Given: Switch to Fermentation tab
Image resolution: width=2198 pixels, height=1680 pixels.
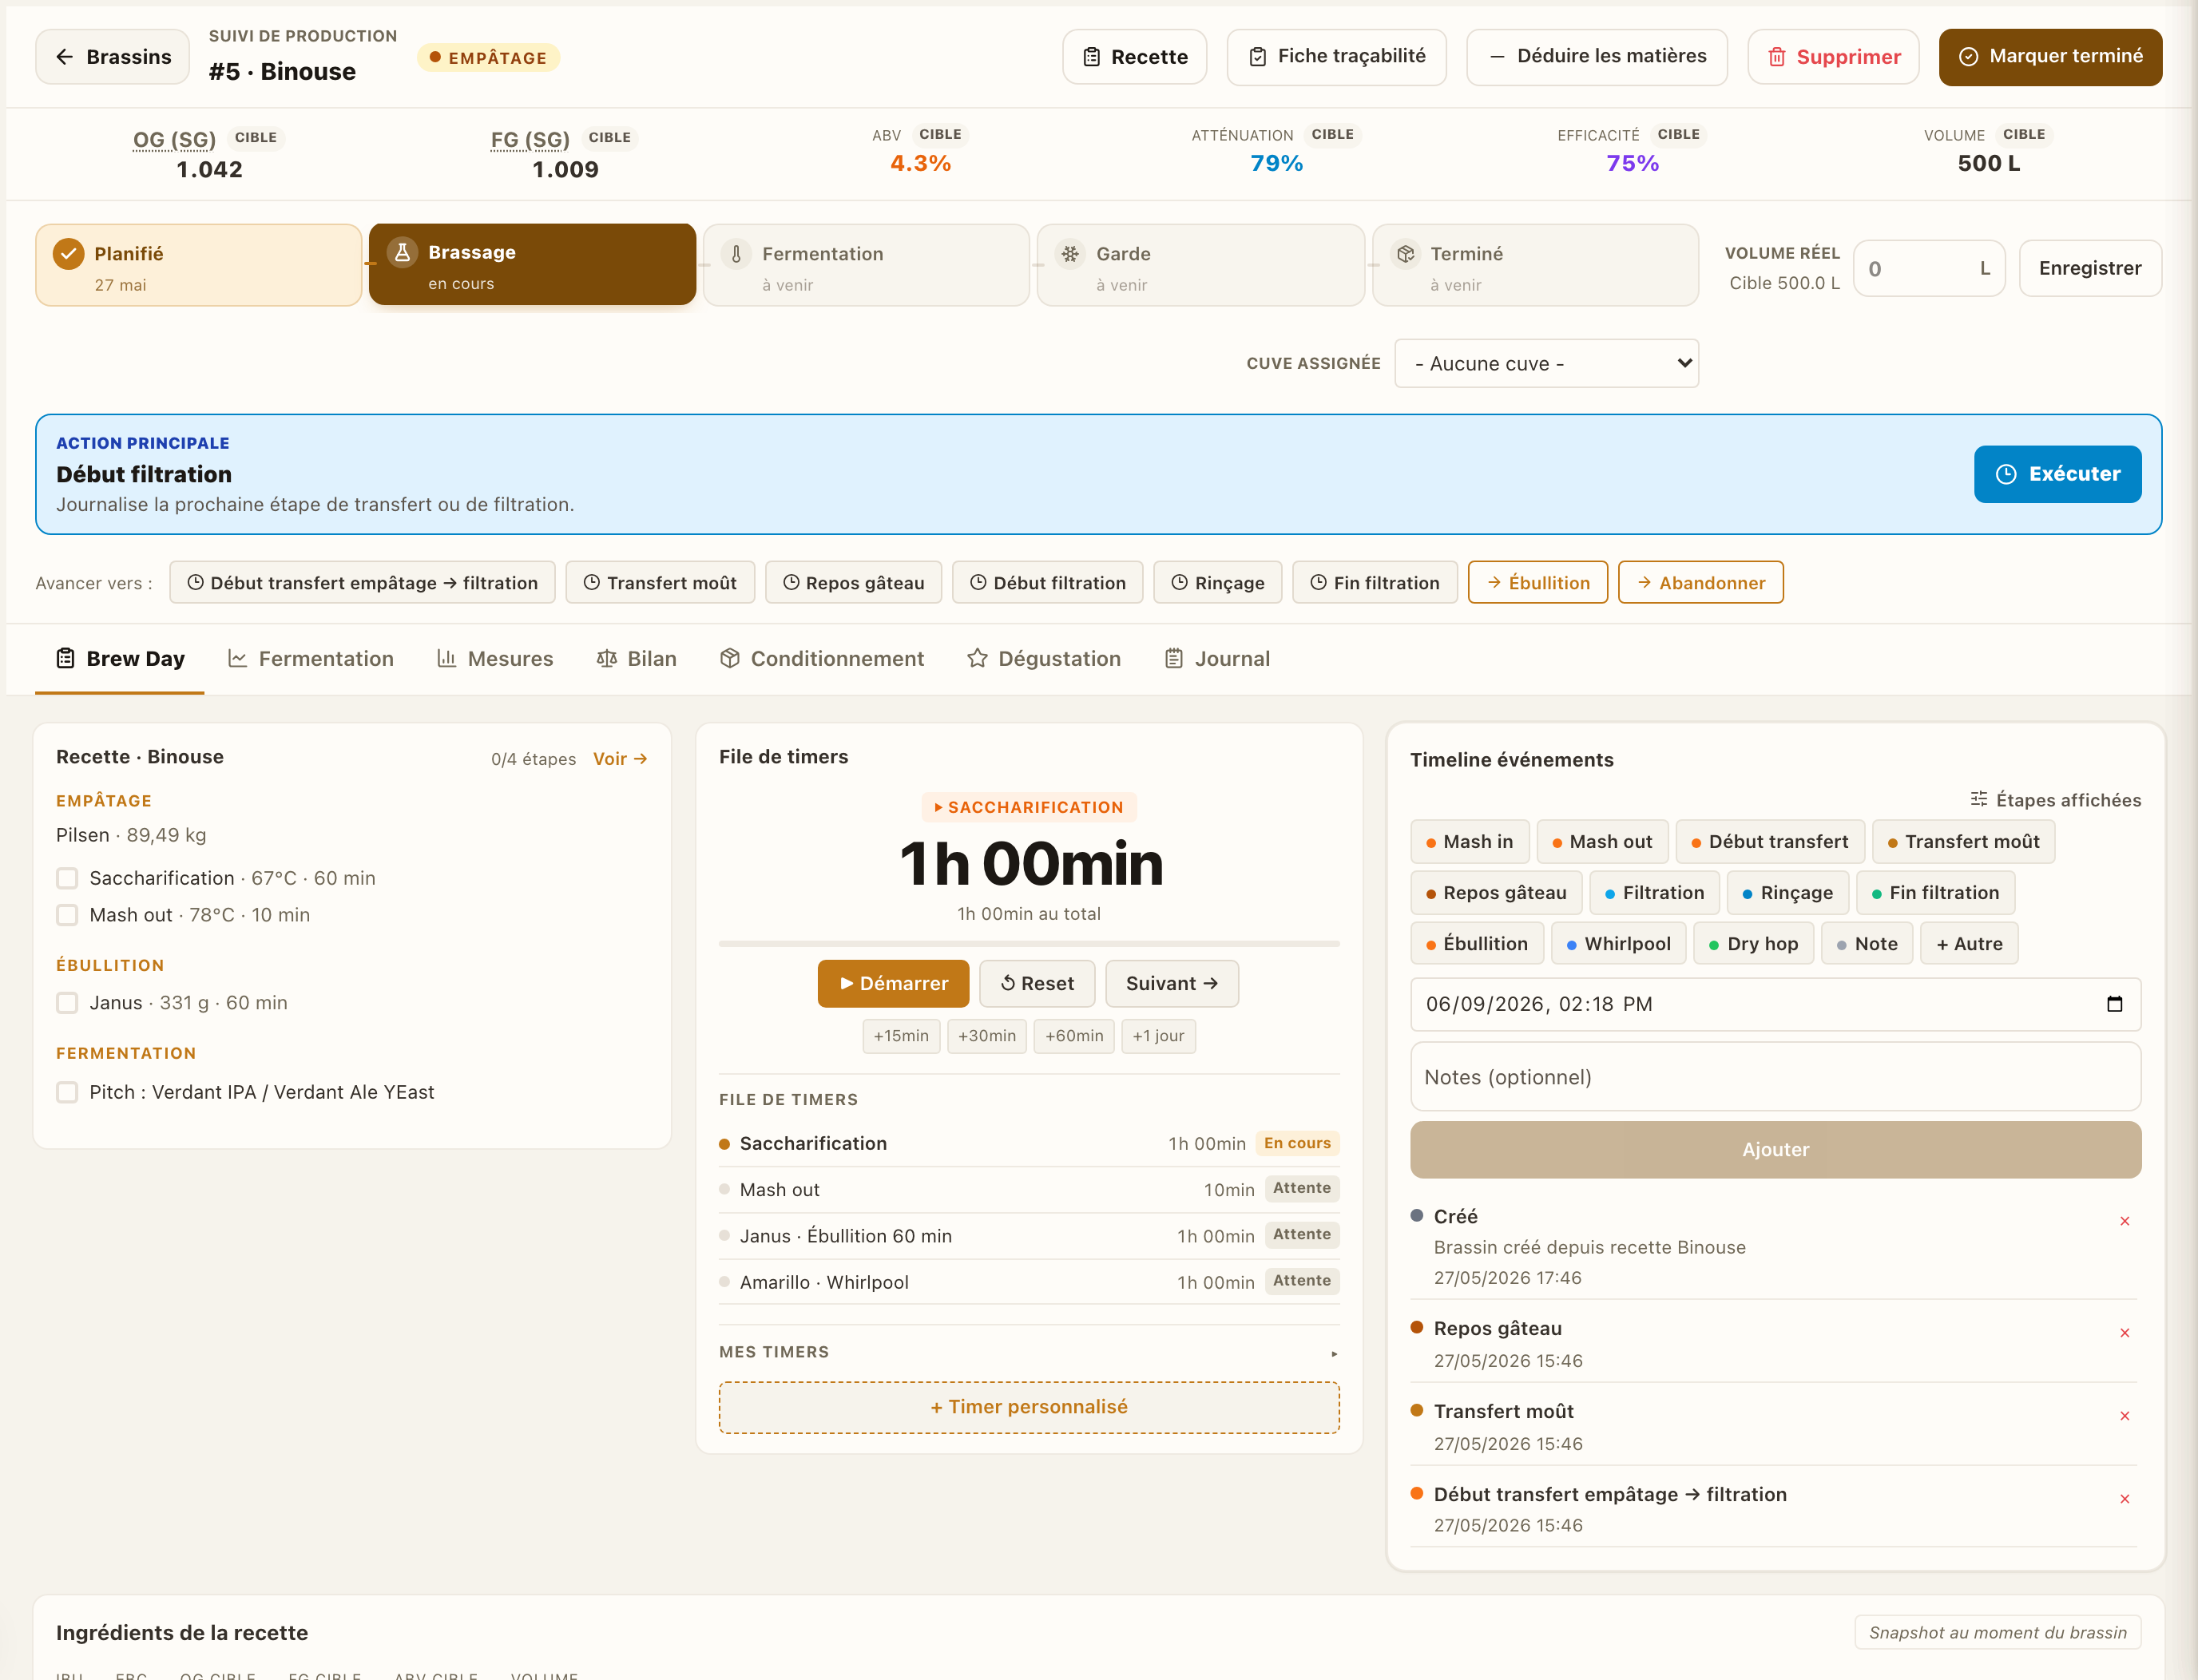Looking at the screenshot, I should pyautogui.click(x=310, y=658).
